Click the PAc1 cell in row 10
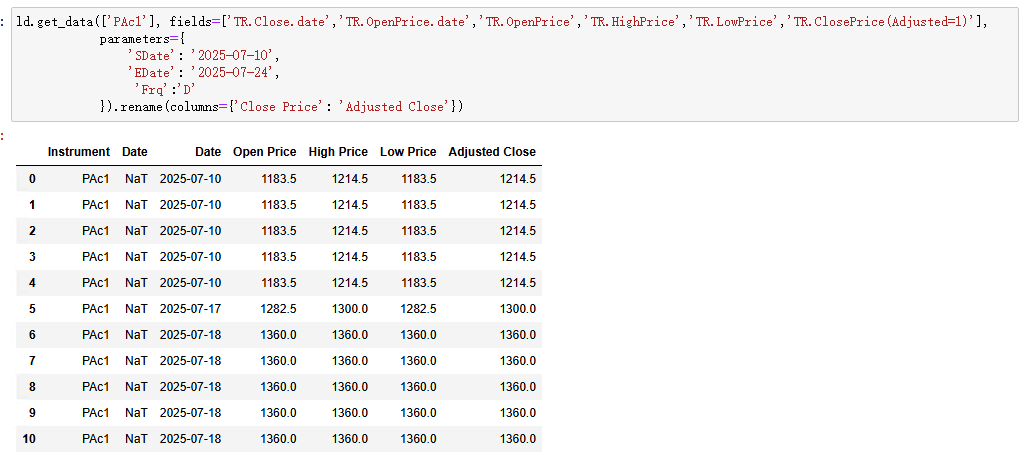Viewport: 1021px width, 452px height. coord(96,439)
